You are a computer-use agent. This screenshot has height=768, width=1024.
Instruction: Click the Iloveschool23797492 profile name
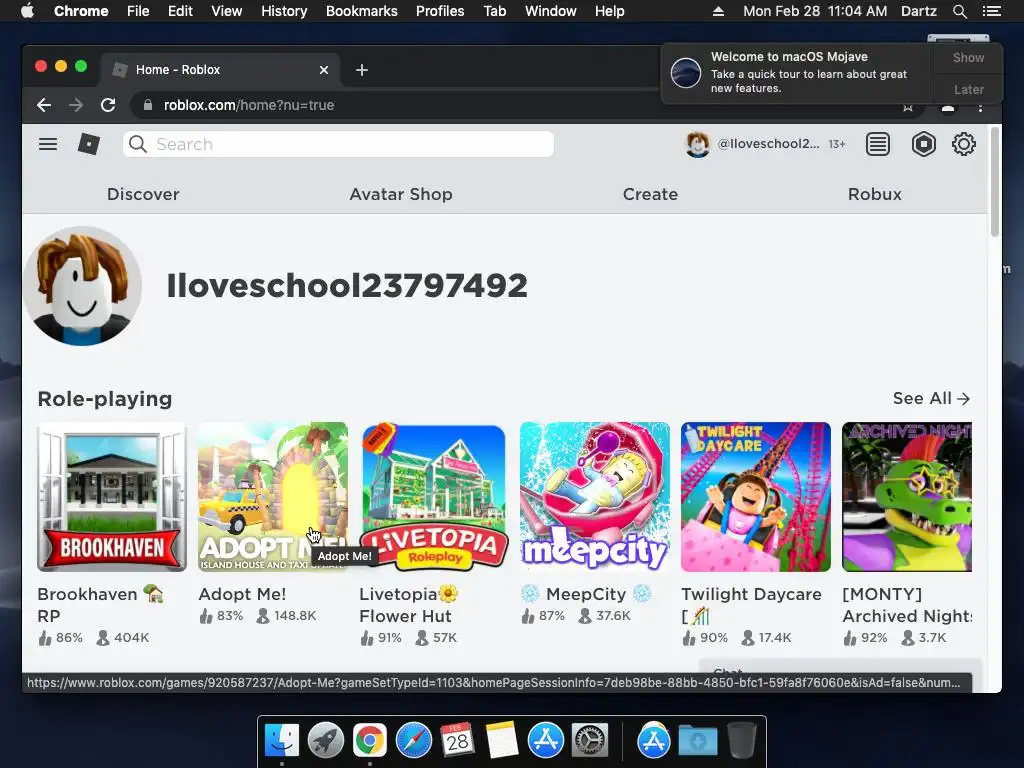347,285
